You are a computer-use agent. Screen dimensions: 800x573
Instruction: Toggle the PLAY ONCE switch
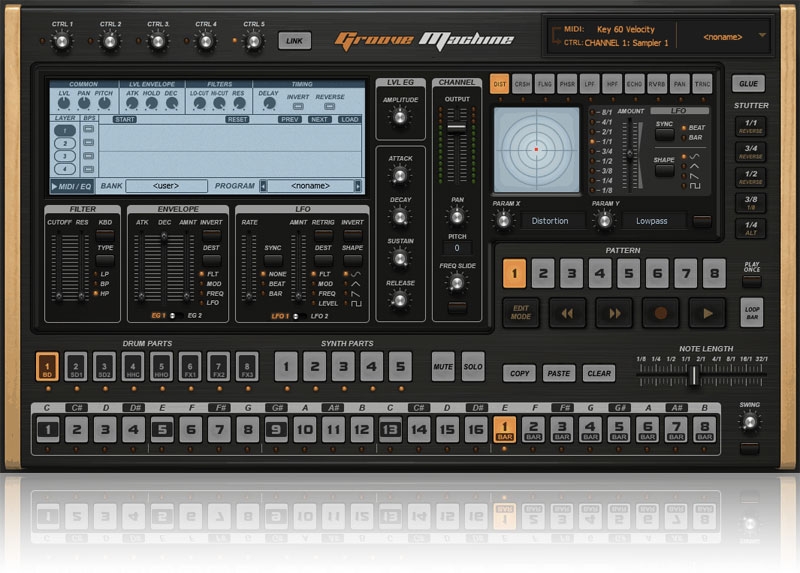(x=752, y=281)
